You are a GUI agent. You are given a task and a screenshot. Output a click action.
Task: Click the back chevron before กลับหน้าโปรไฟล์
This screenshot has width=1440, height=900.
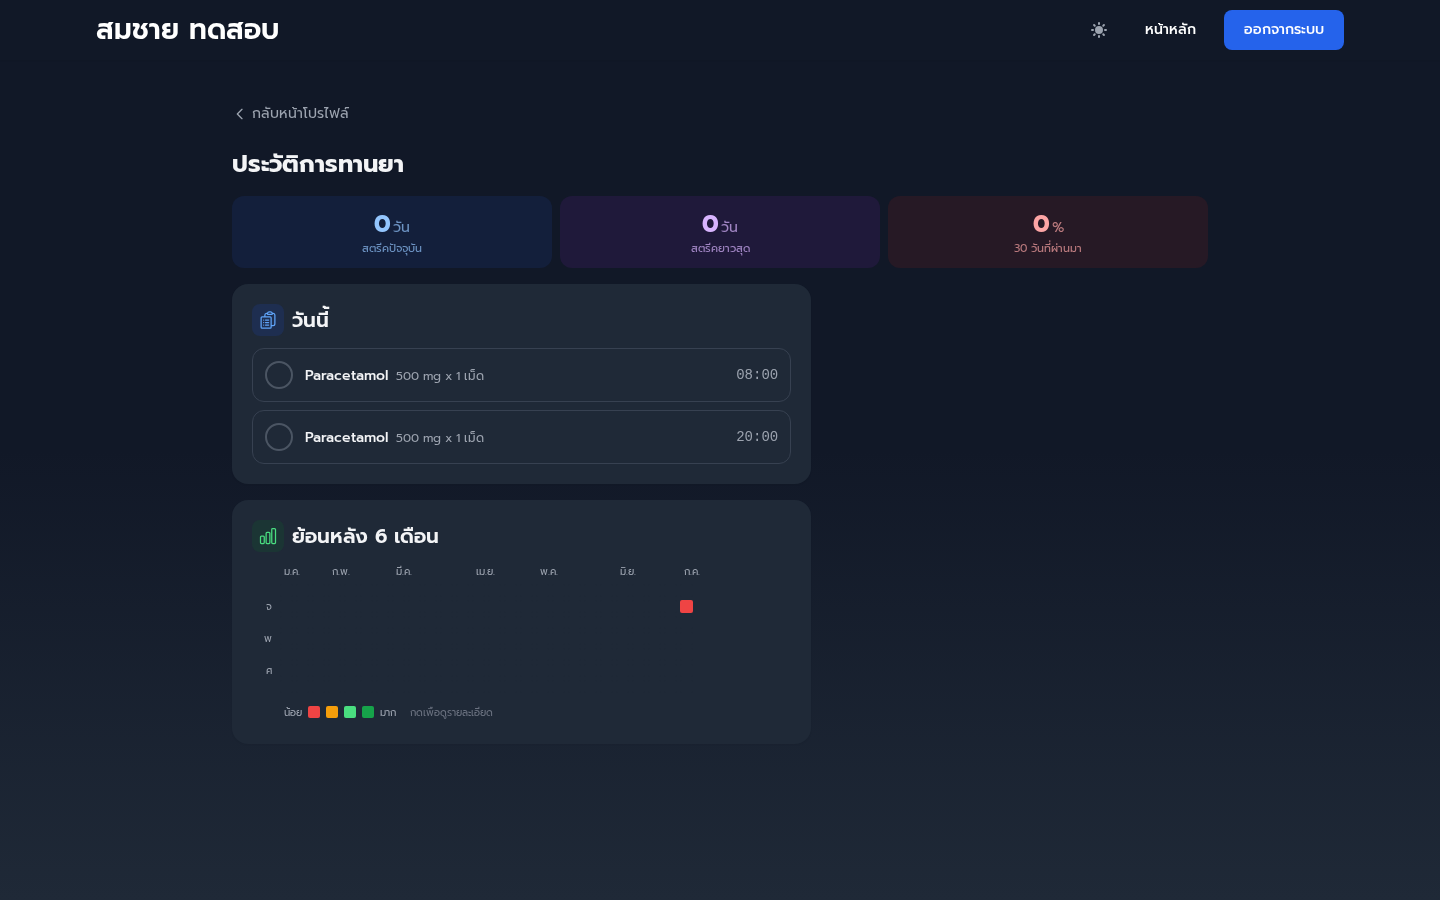pos(239,114)
